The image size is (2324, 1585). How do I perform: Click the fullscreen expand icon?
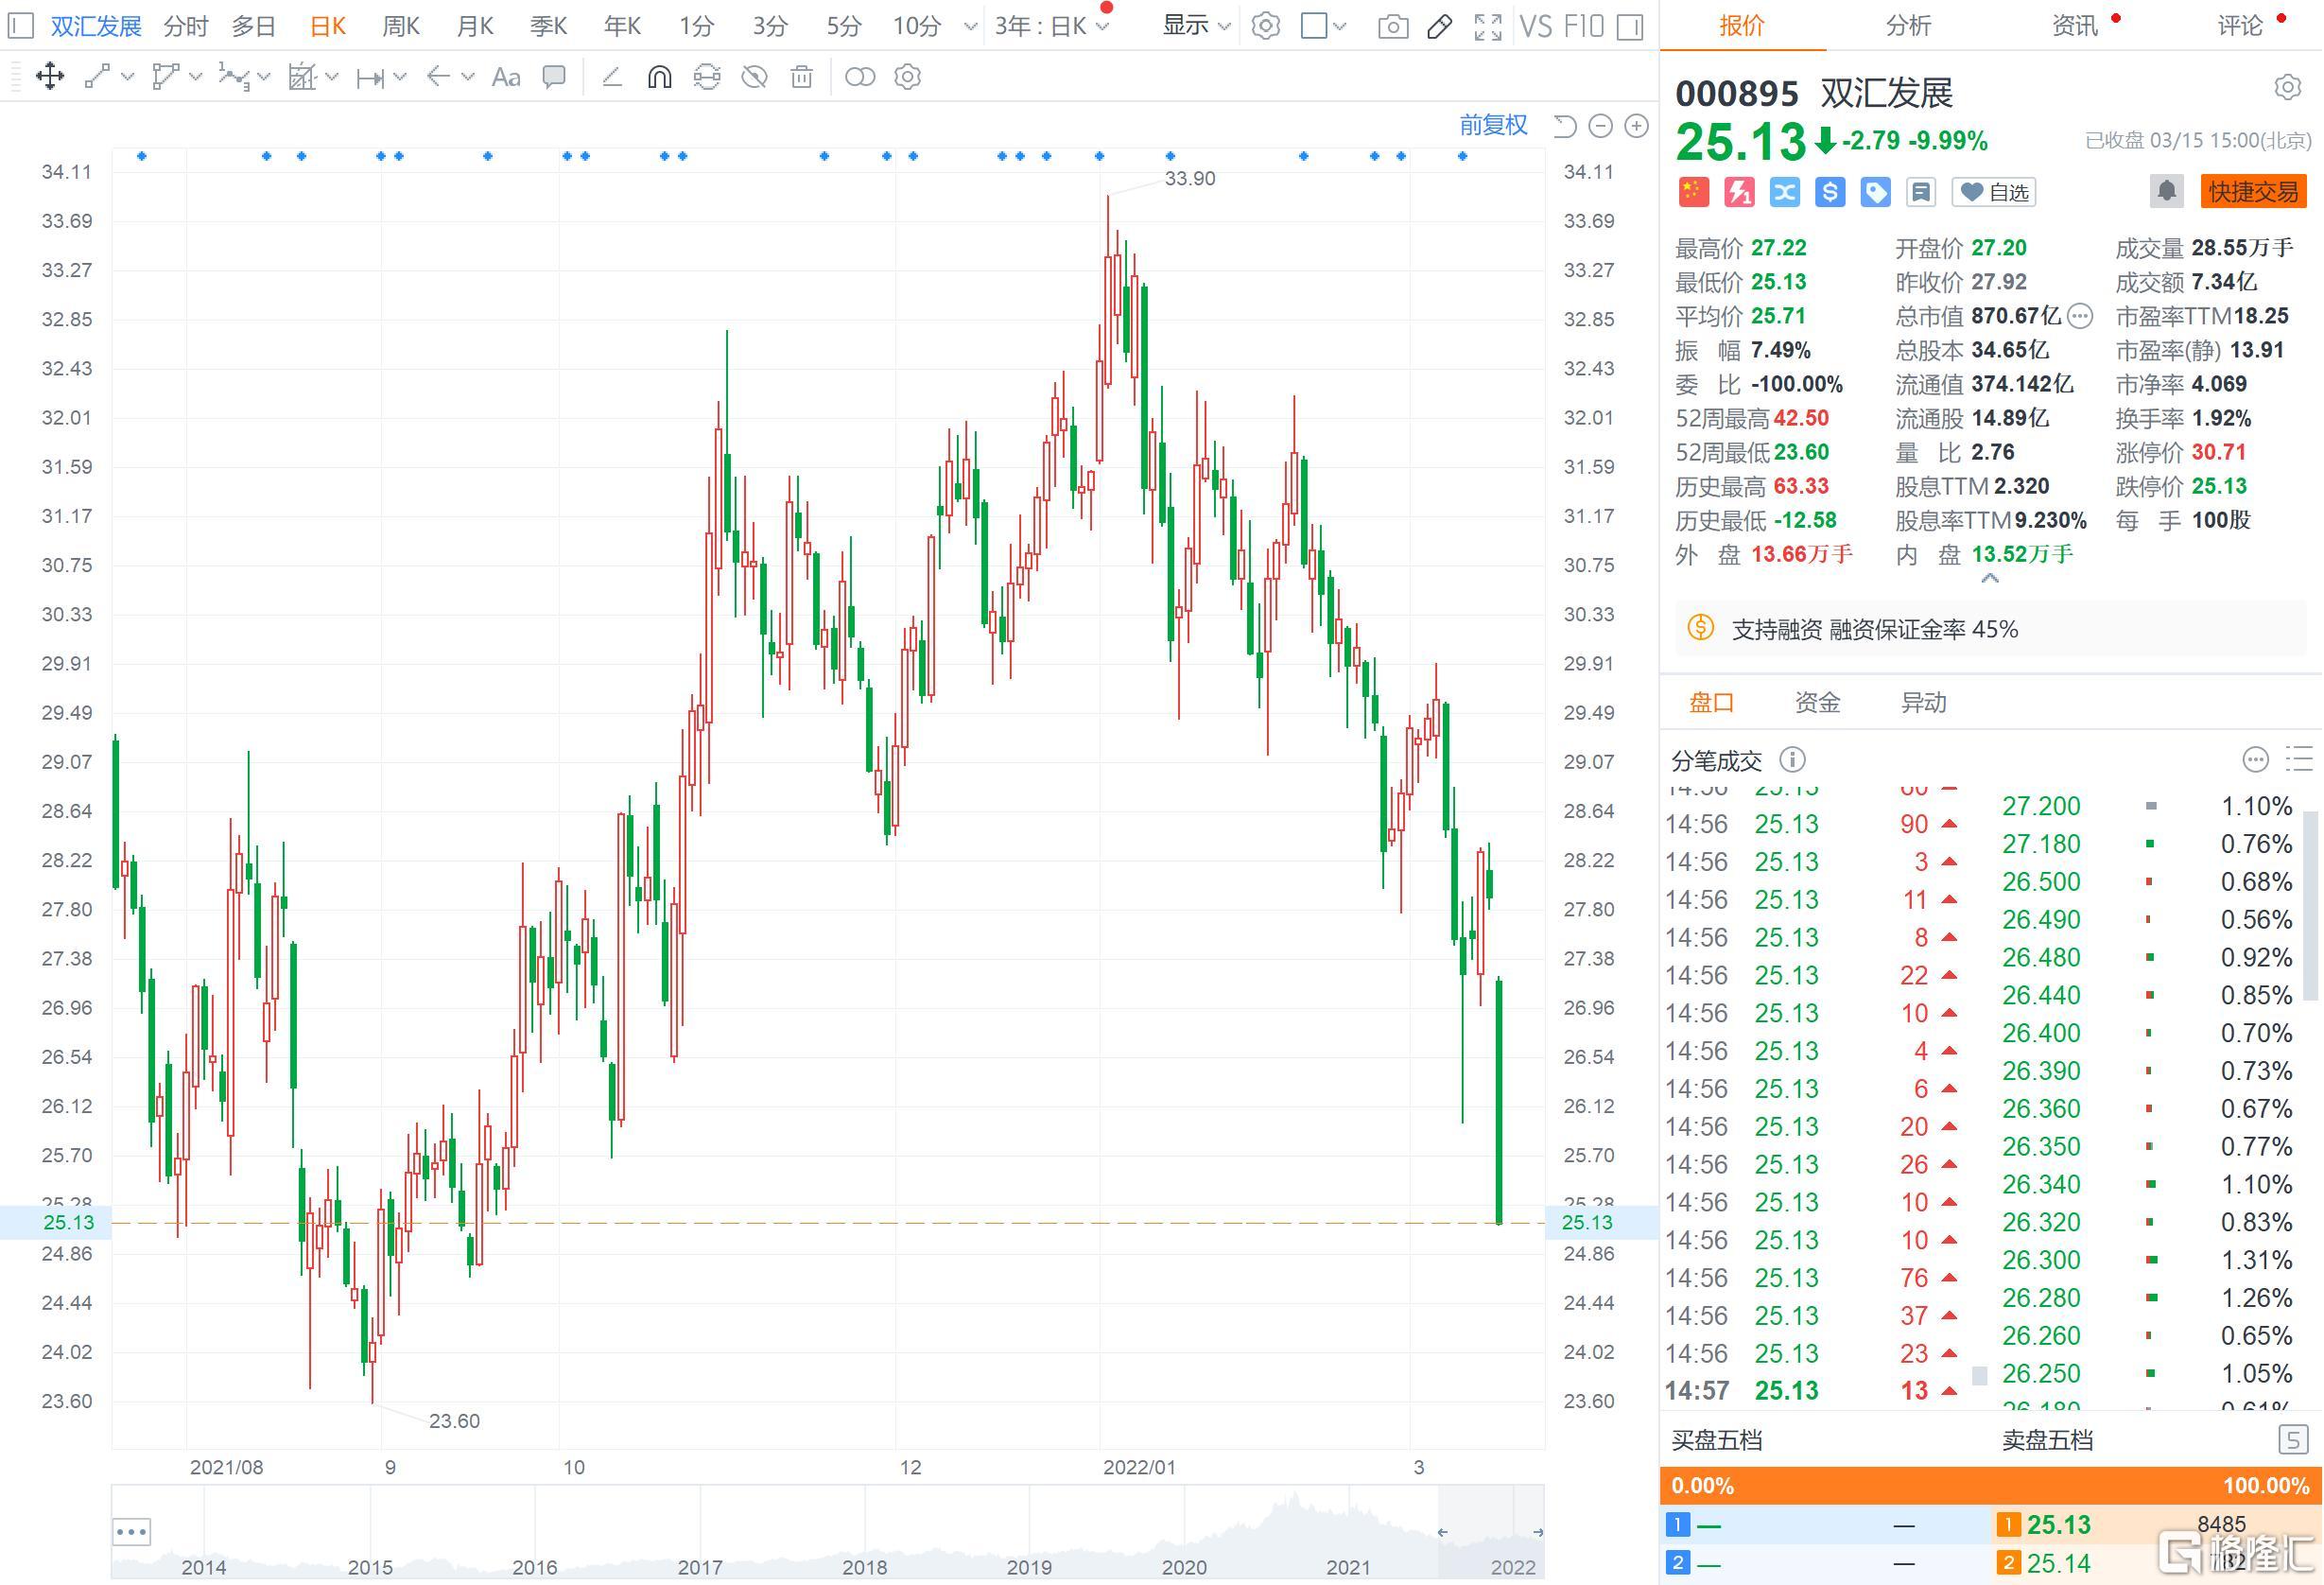(1487, 26)
